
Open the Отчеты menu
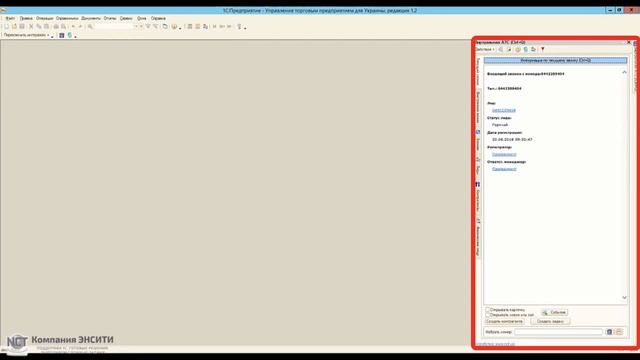tap(110, 18)
